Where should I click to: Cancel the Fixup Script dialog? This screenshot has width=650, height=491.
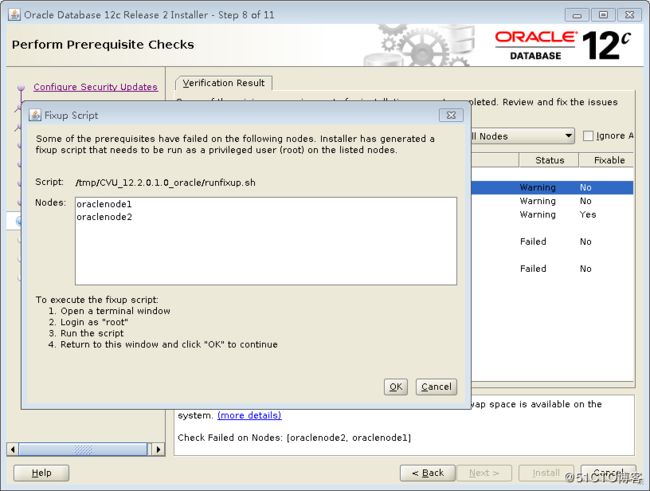click(x=436, y=387)
